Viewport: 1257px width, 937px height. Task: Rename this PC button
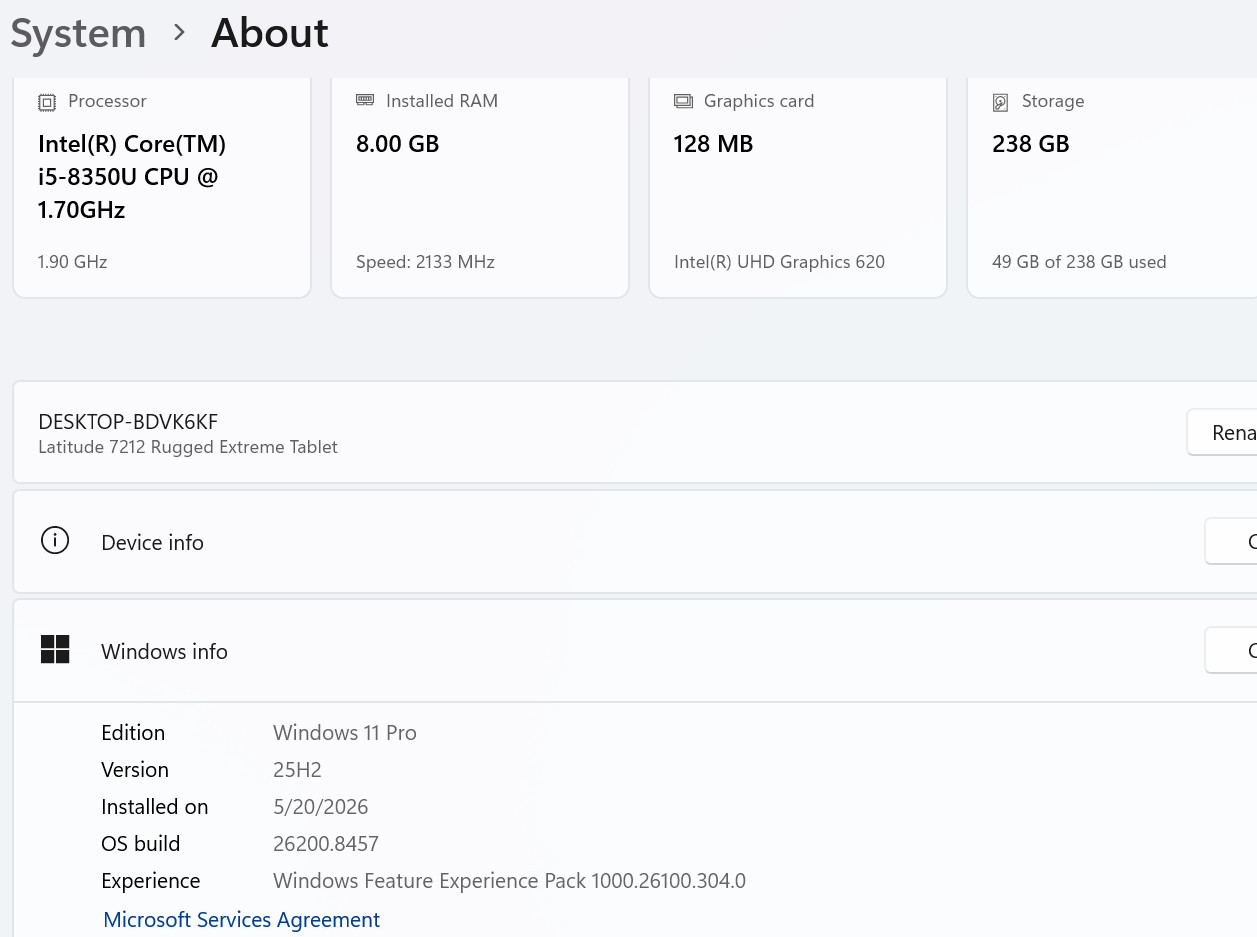coord(1221,432)
